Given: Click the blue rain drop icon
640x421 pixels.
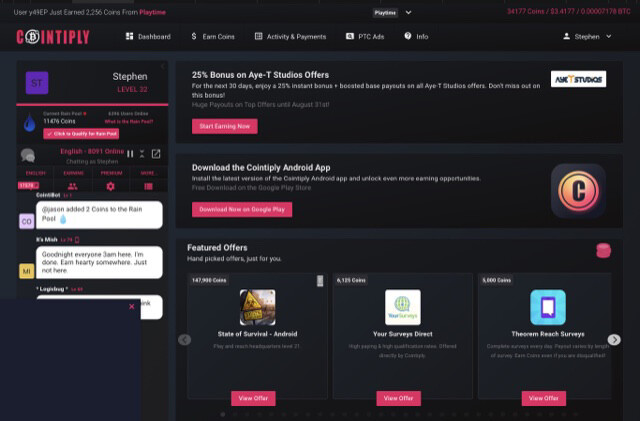Looking at the screenshot, I should (29, 123).
